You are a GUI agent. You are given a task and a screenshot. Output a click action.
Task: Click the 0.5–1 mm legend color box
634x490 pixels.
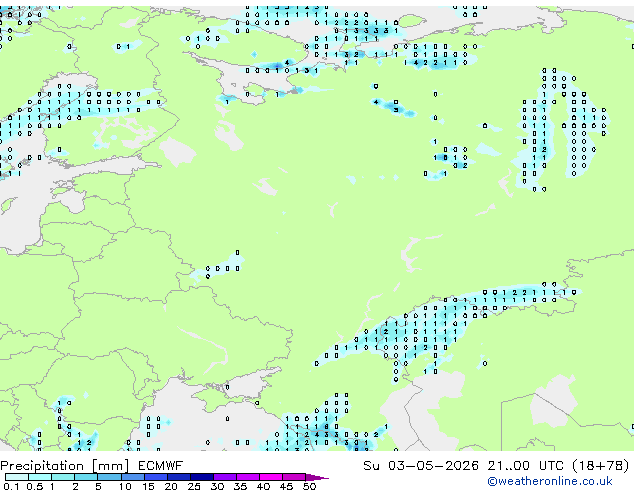click(40, 477)
